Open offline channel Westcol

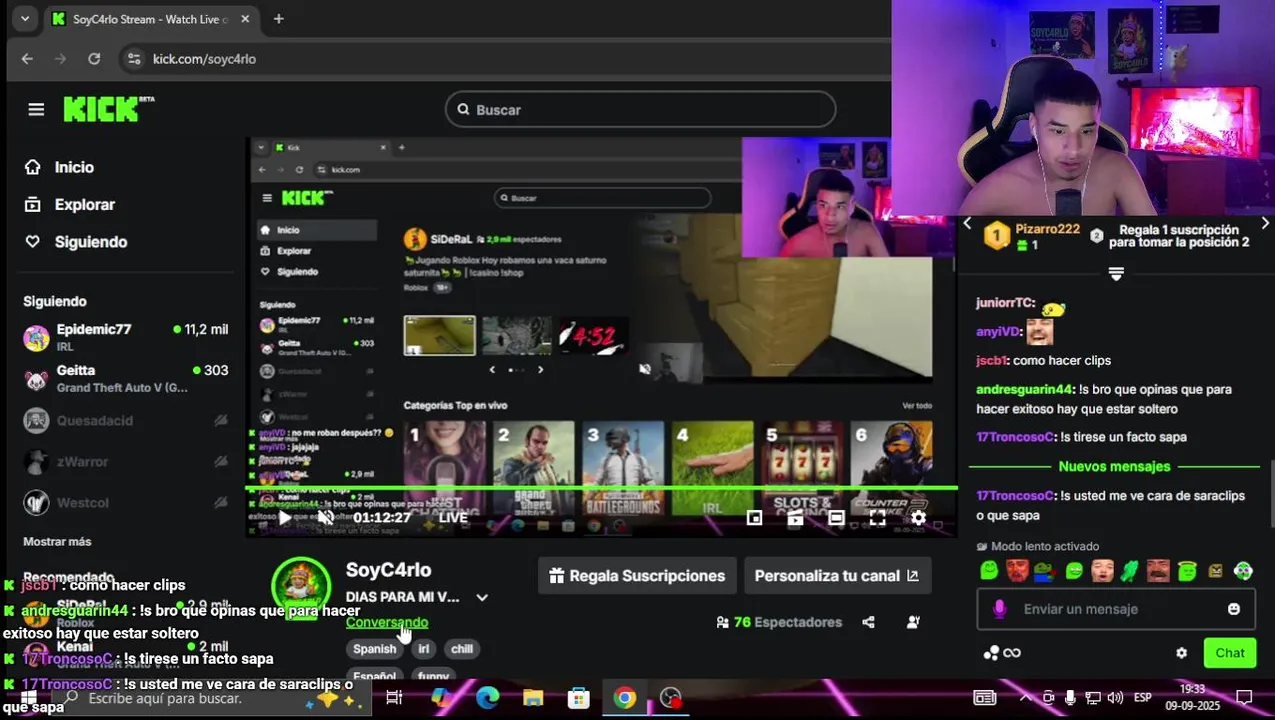[126, 502]
